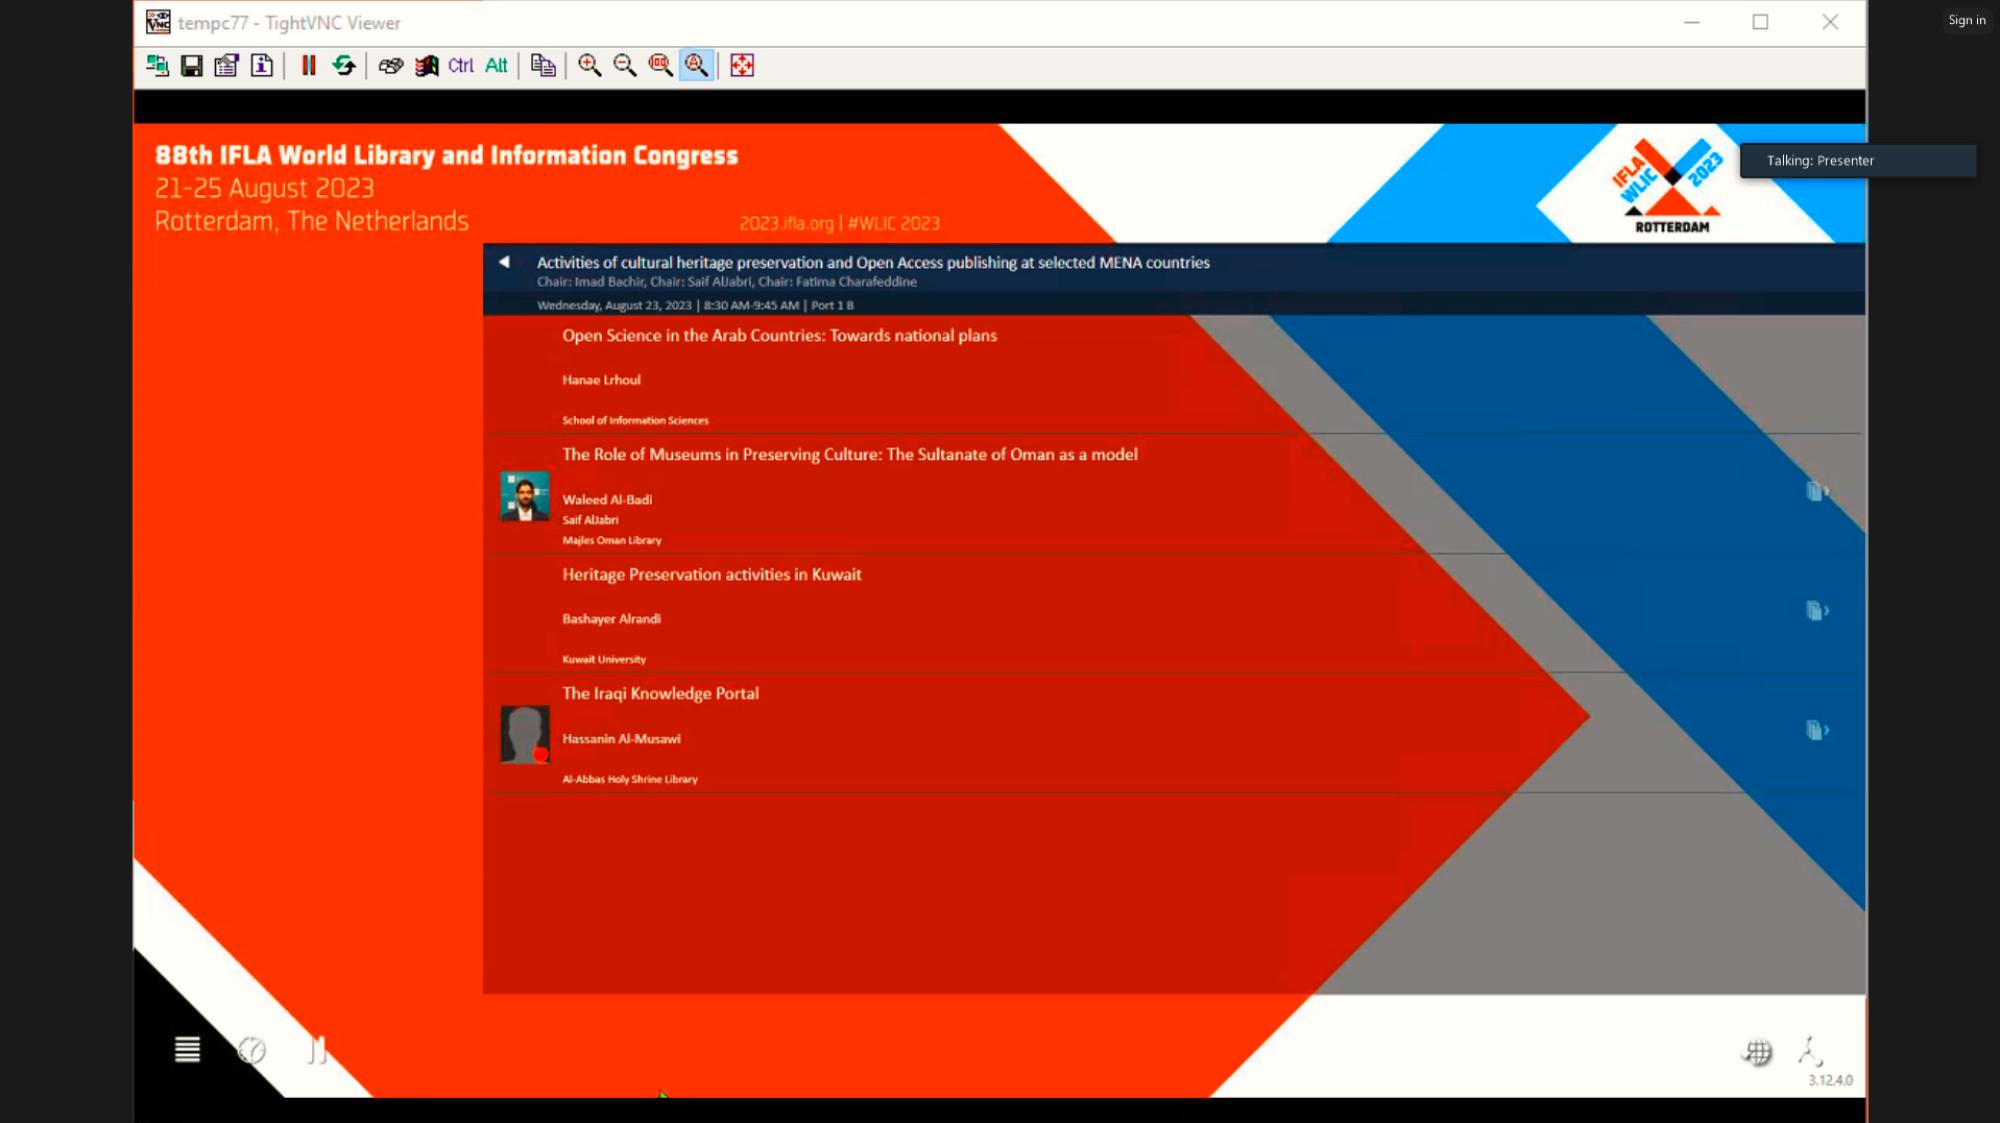
Task: Click affiliation 'Al-Abbas Holy Shrine Library'
Action: click(630, 779)
